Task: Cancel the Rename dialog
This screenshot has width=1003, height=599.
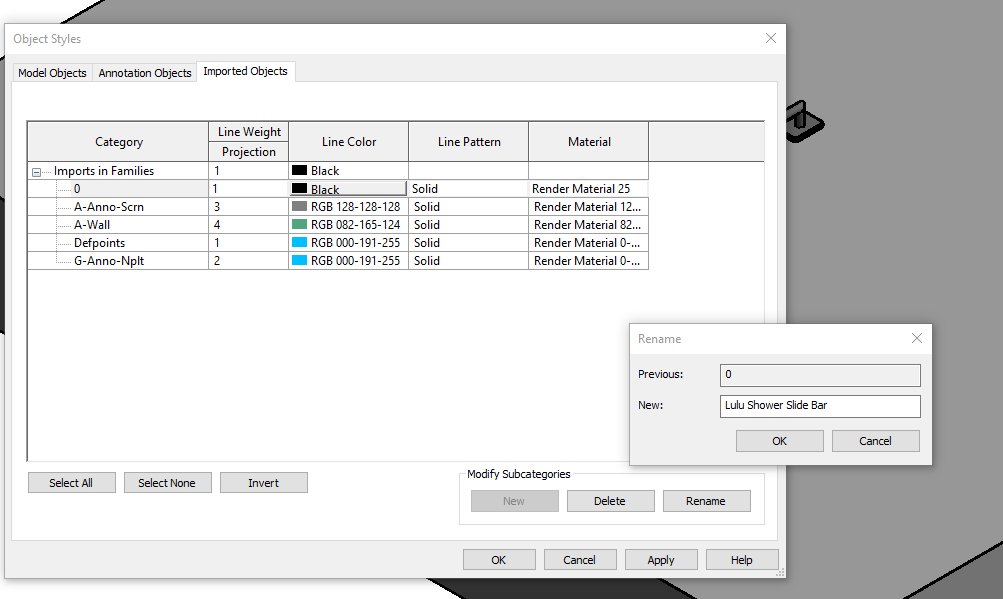Action: click(x=876, y=441)
